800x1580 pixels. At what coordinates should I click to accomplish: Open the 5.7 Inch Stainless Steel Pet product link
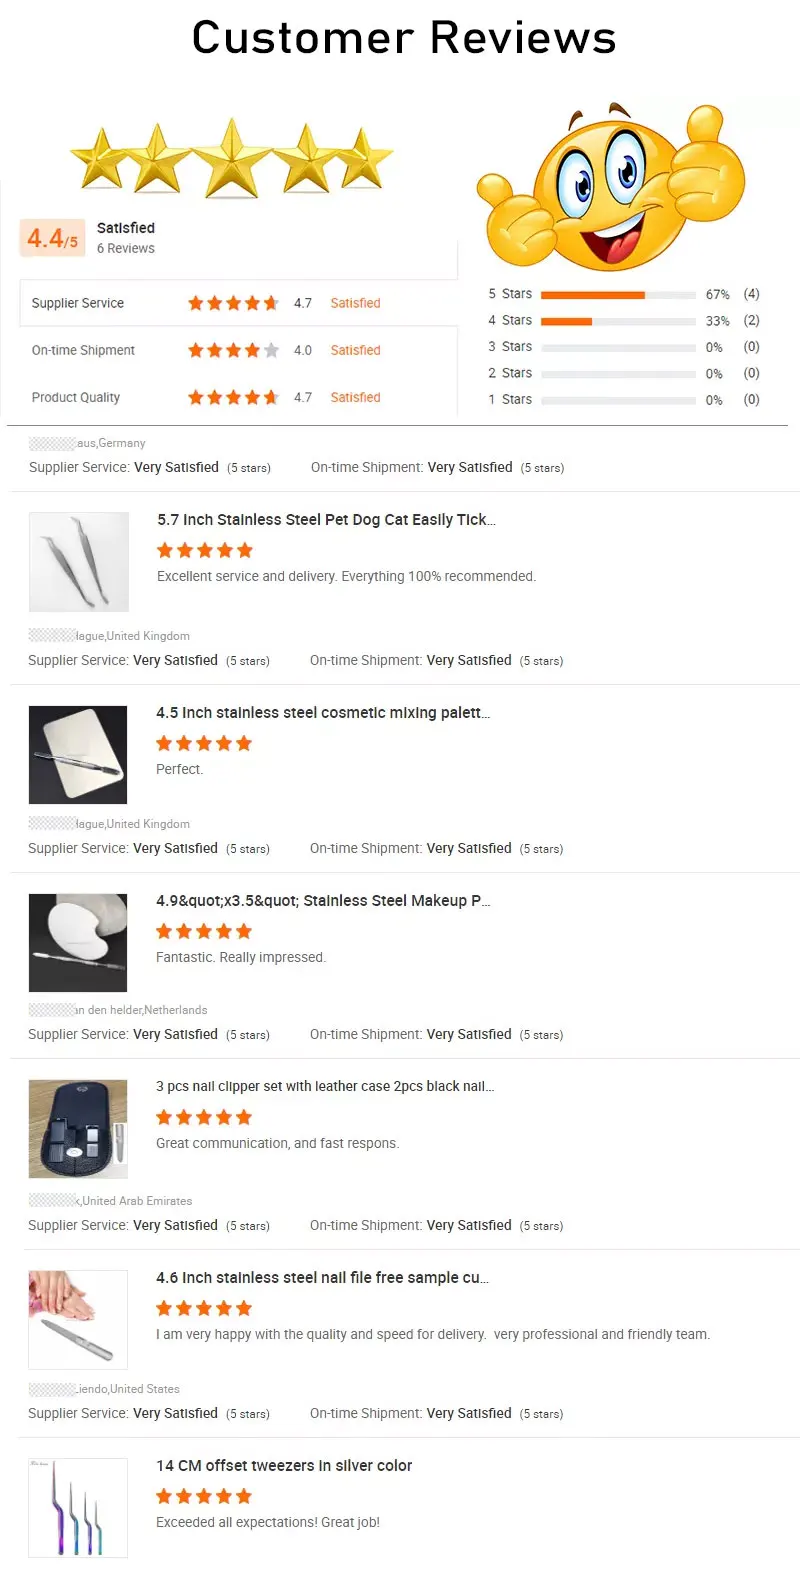326,519
